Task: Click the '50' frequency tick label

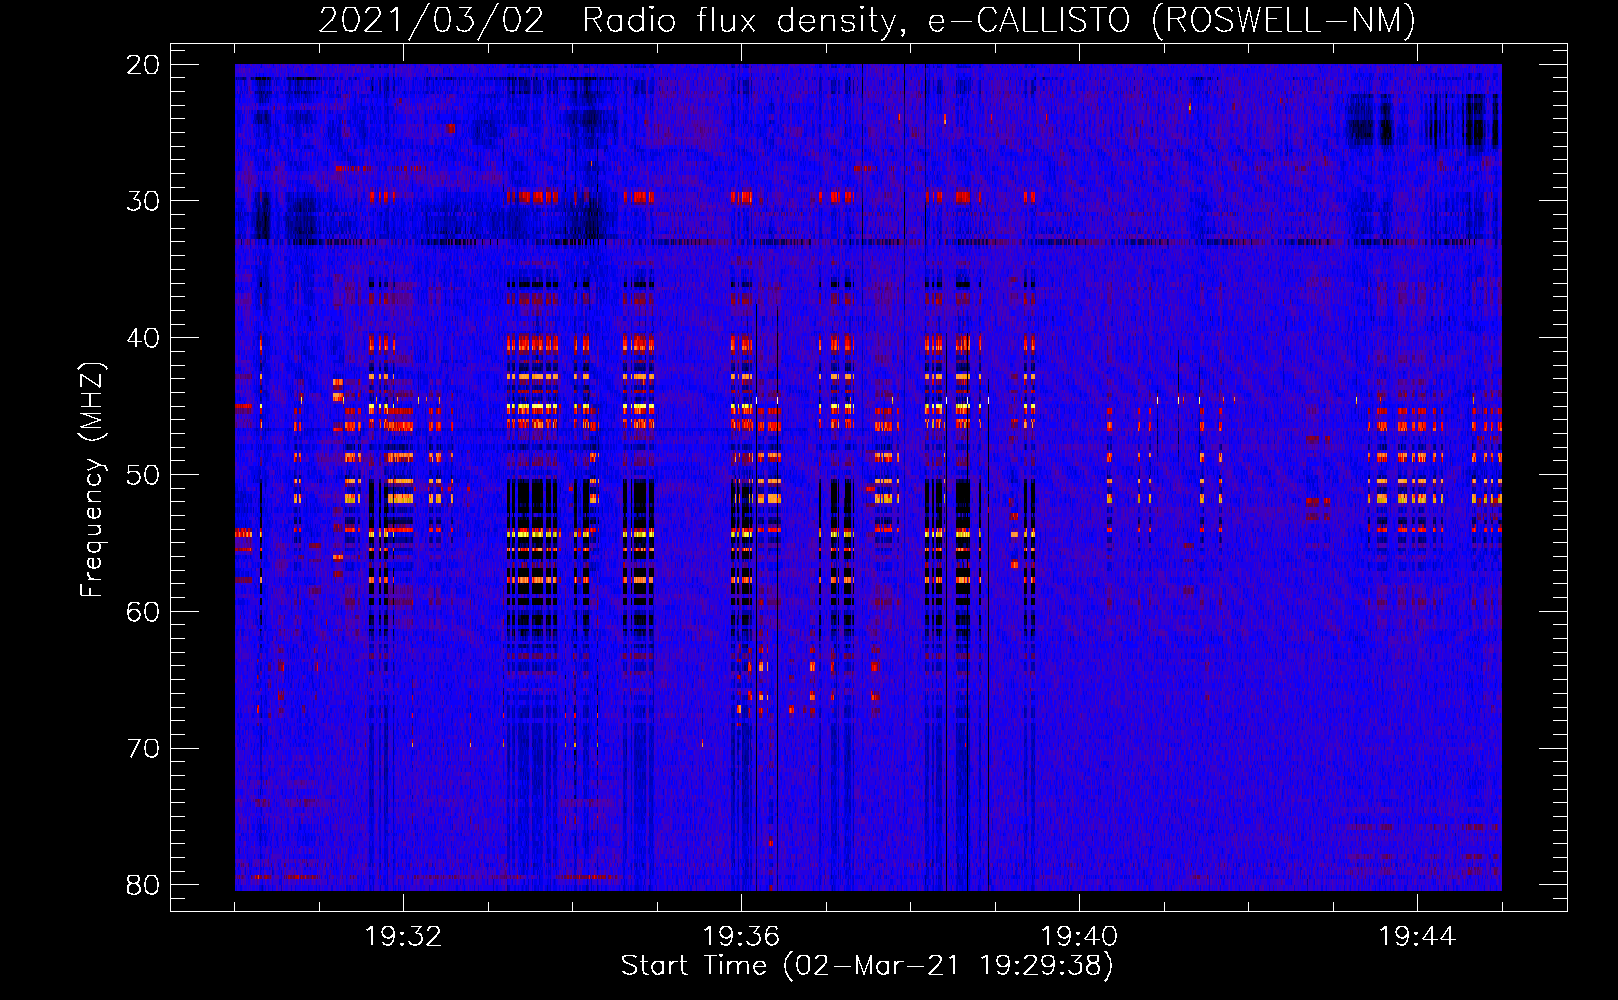Action: (x=143, y=475)
